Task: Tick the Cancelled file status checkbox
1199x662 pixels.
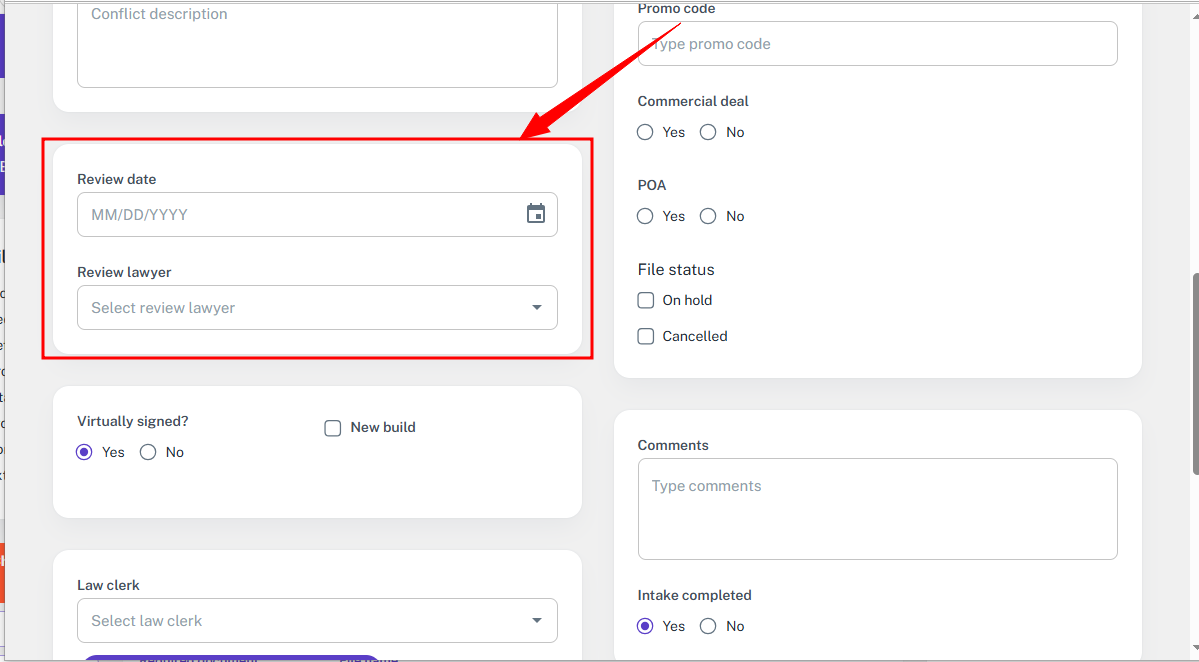Action: pos(646,336)
